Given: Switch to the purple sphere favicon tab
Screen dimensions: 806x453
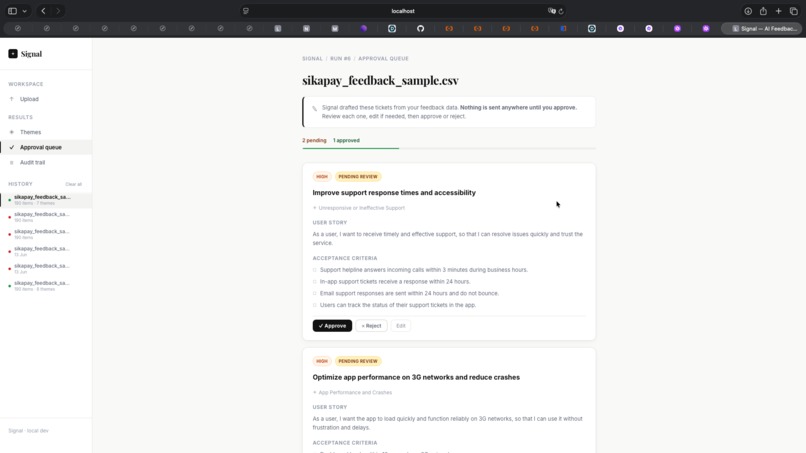Looking at the screenshot, I should pyautogui.click(x=363, y=29).
